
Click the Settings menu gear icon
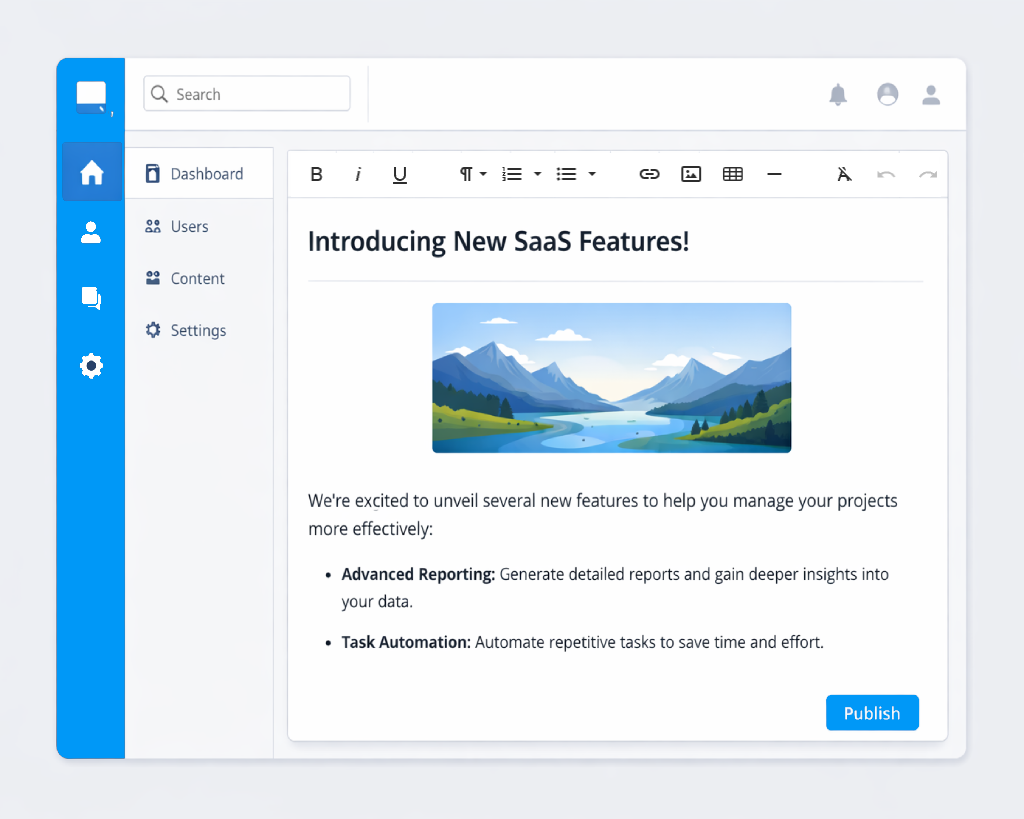pyautogui.click(x=153, y=330)
